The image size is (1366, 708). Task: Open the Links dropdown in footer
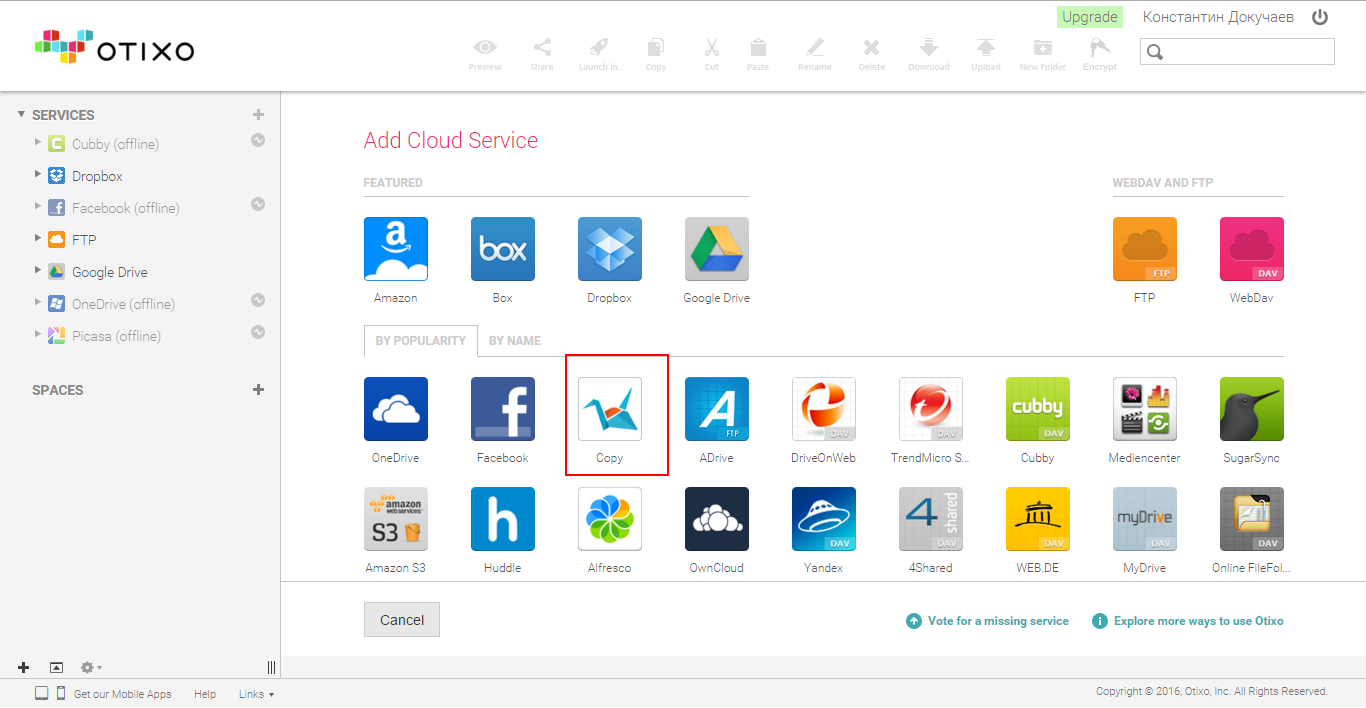(x=256, y=694)
